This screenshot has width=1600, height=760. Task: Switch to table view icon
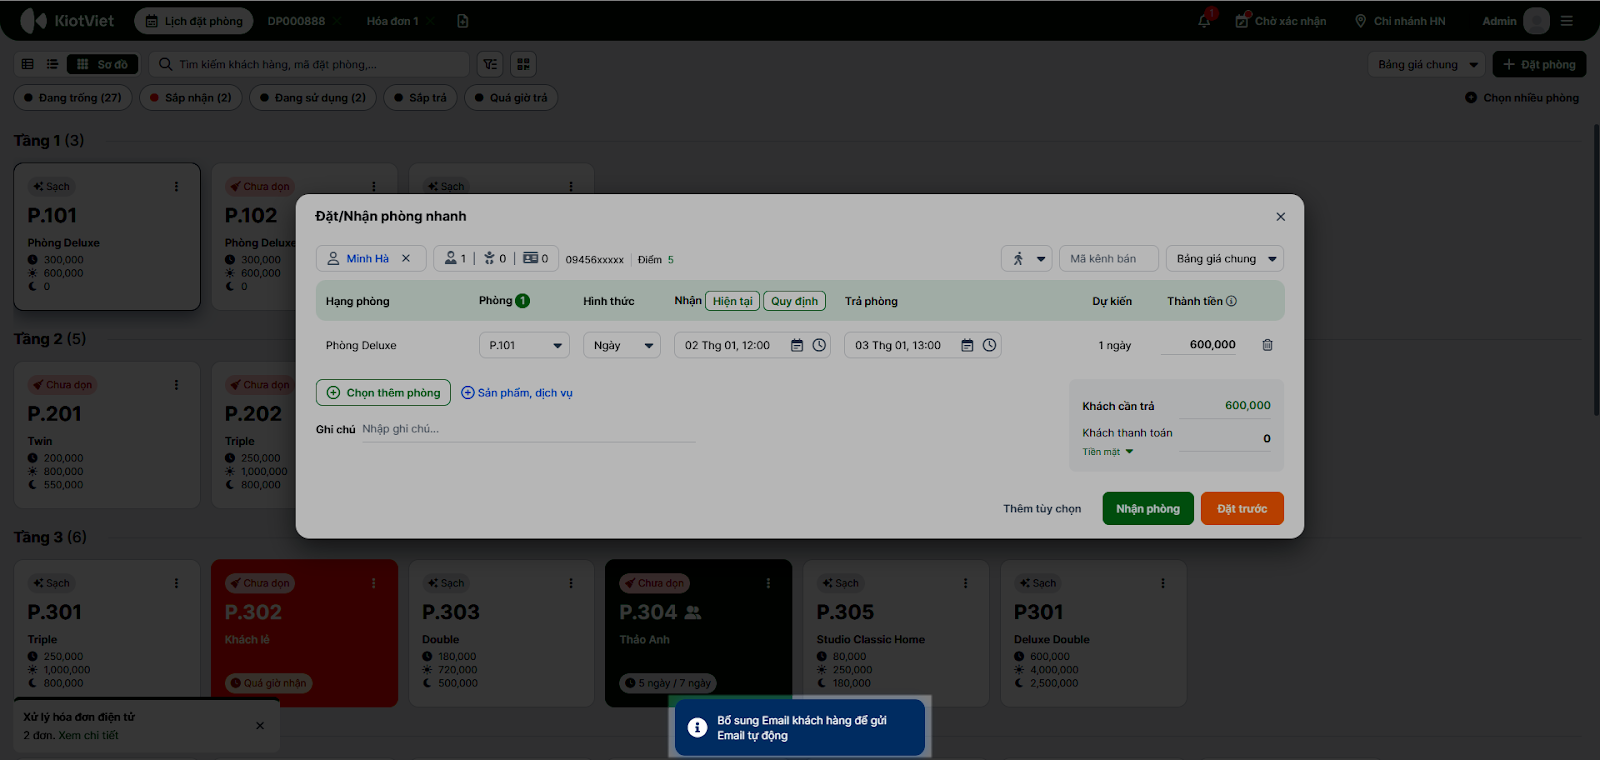28,64
